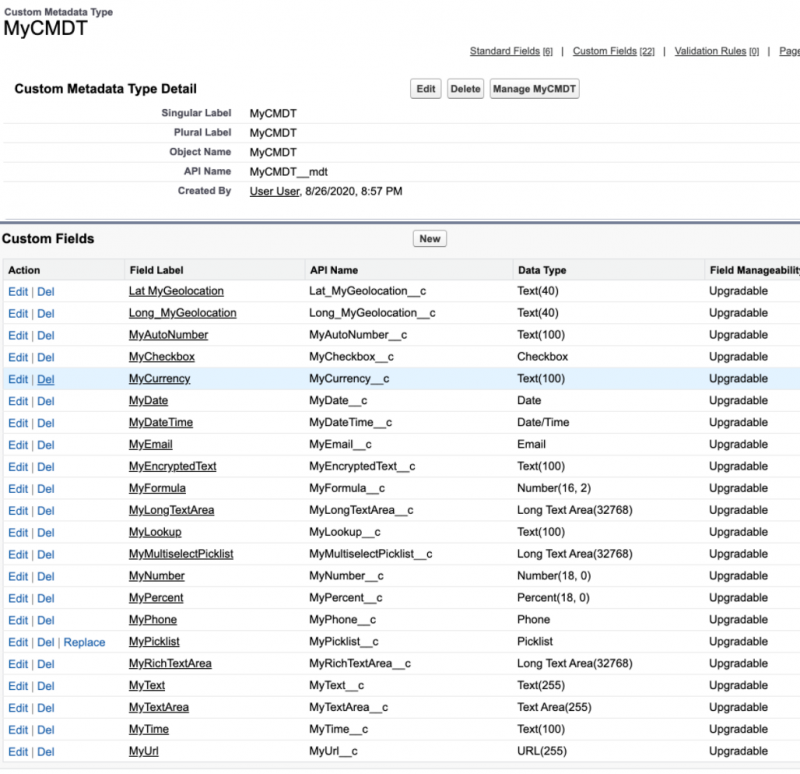Image resolution: width=800 pixels, height=774 pixels.
Task: Open the User User profile link
Action: click(x=274, y=191)
